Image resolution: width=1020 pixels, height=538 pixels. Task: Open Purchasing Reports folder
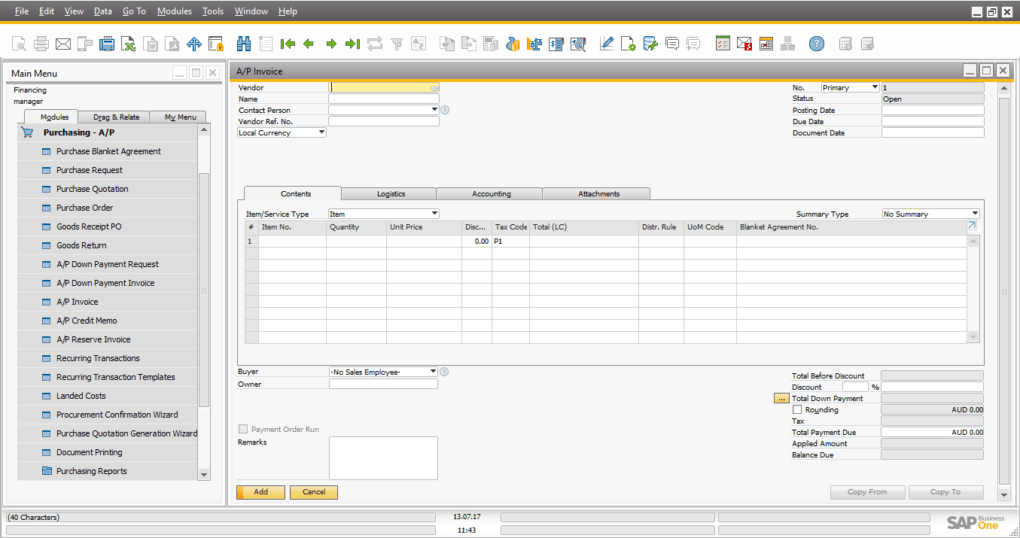[x=91, y=471]
